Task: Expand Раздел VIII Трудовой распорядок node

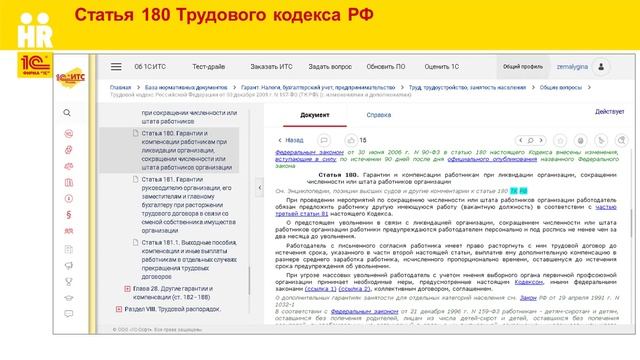Action: (x=119, y=309)
